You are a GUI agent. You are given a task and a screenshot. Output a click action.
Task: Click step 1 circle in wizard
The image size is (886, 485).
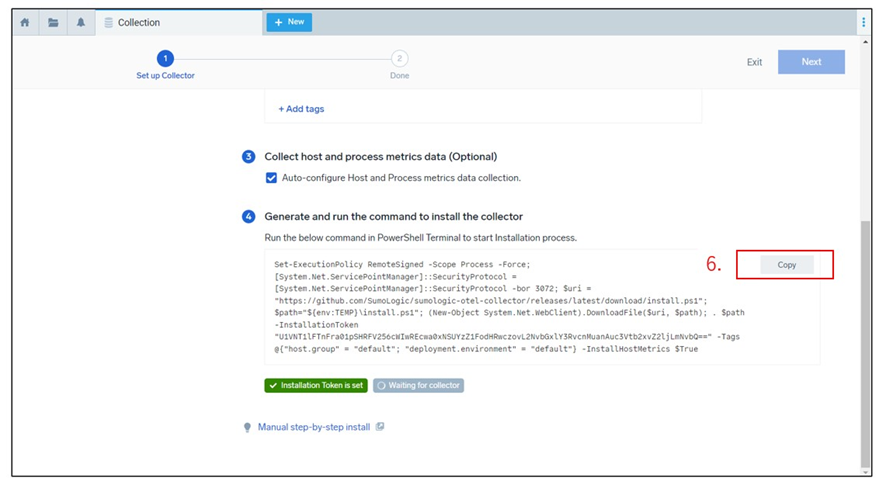[165, 58]
